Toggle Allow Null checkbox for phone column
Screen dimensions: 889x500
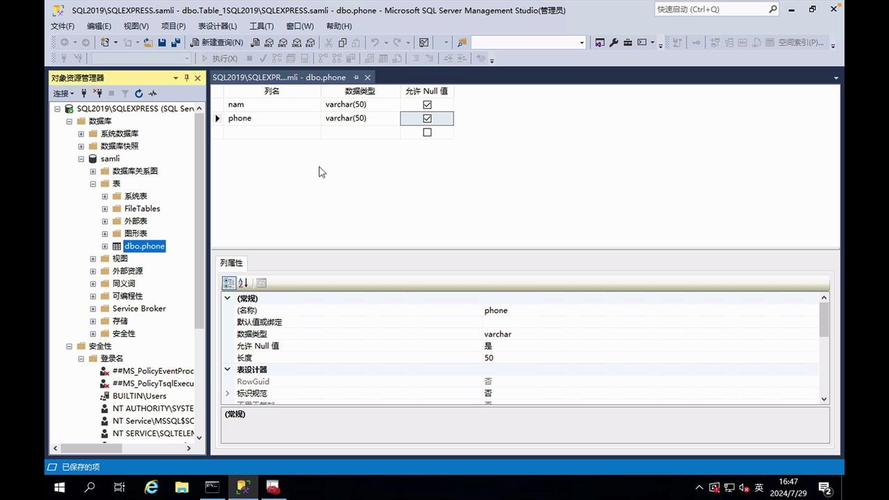click(x=427, y=118)
